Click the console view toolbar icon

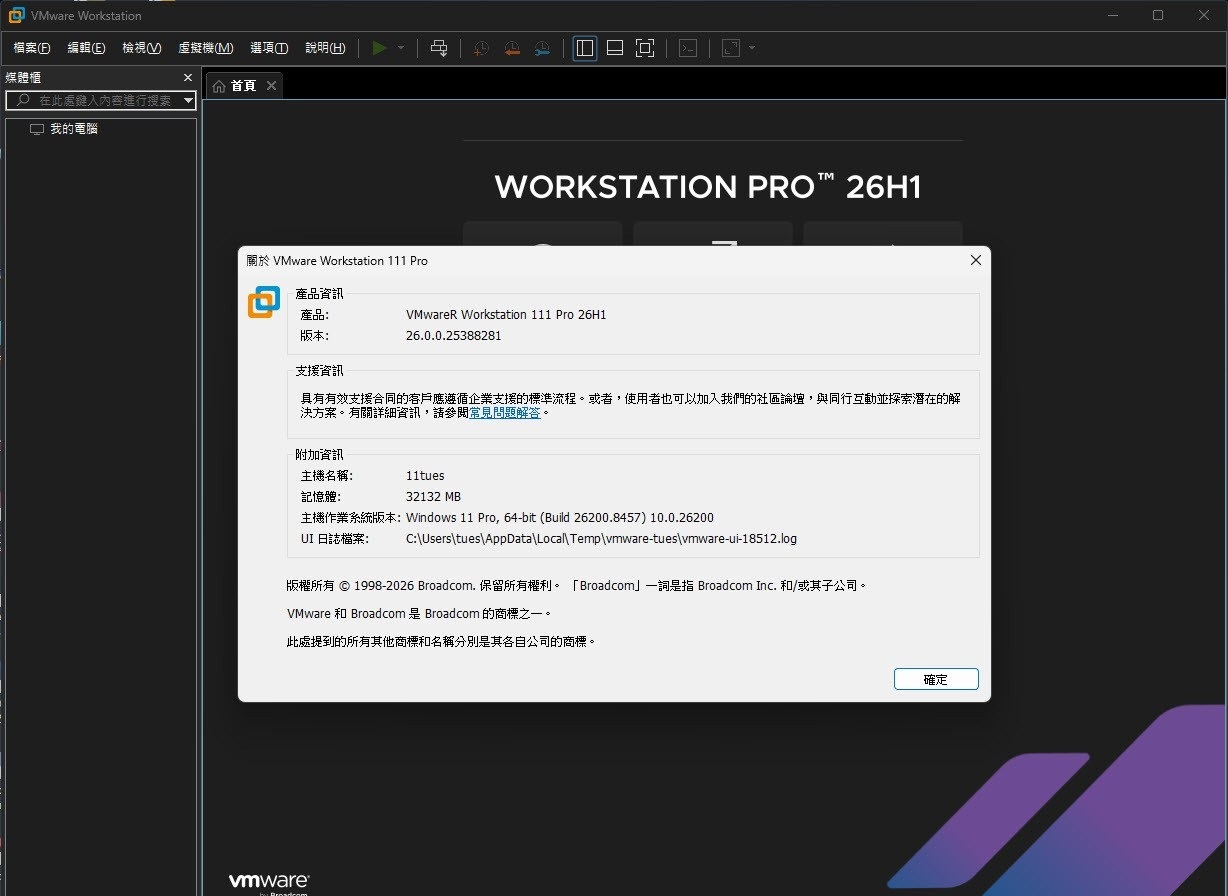click(688, 48)
